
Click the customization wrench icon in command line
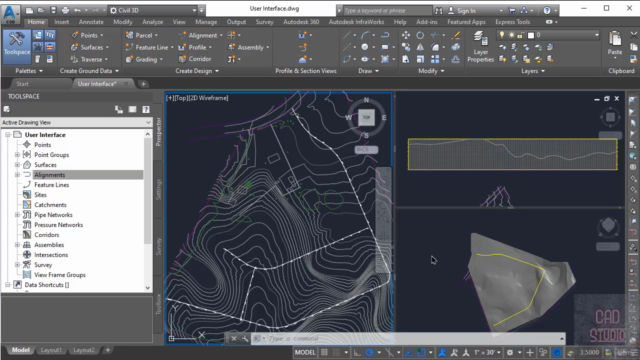pyautogui.click(x=245, y=338)
